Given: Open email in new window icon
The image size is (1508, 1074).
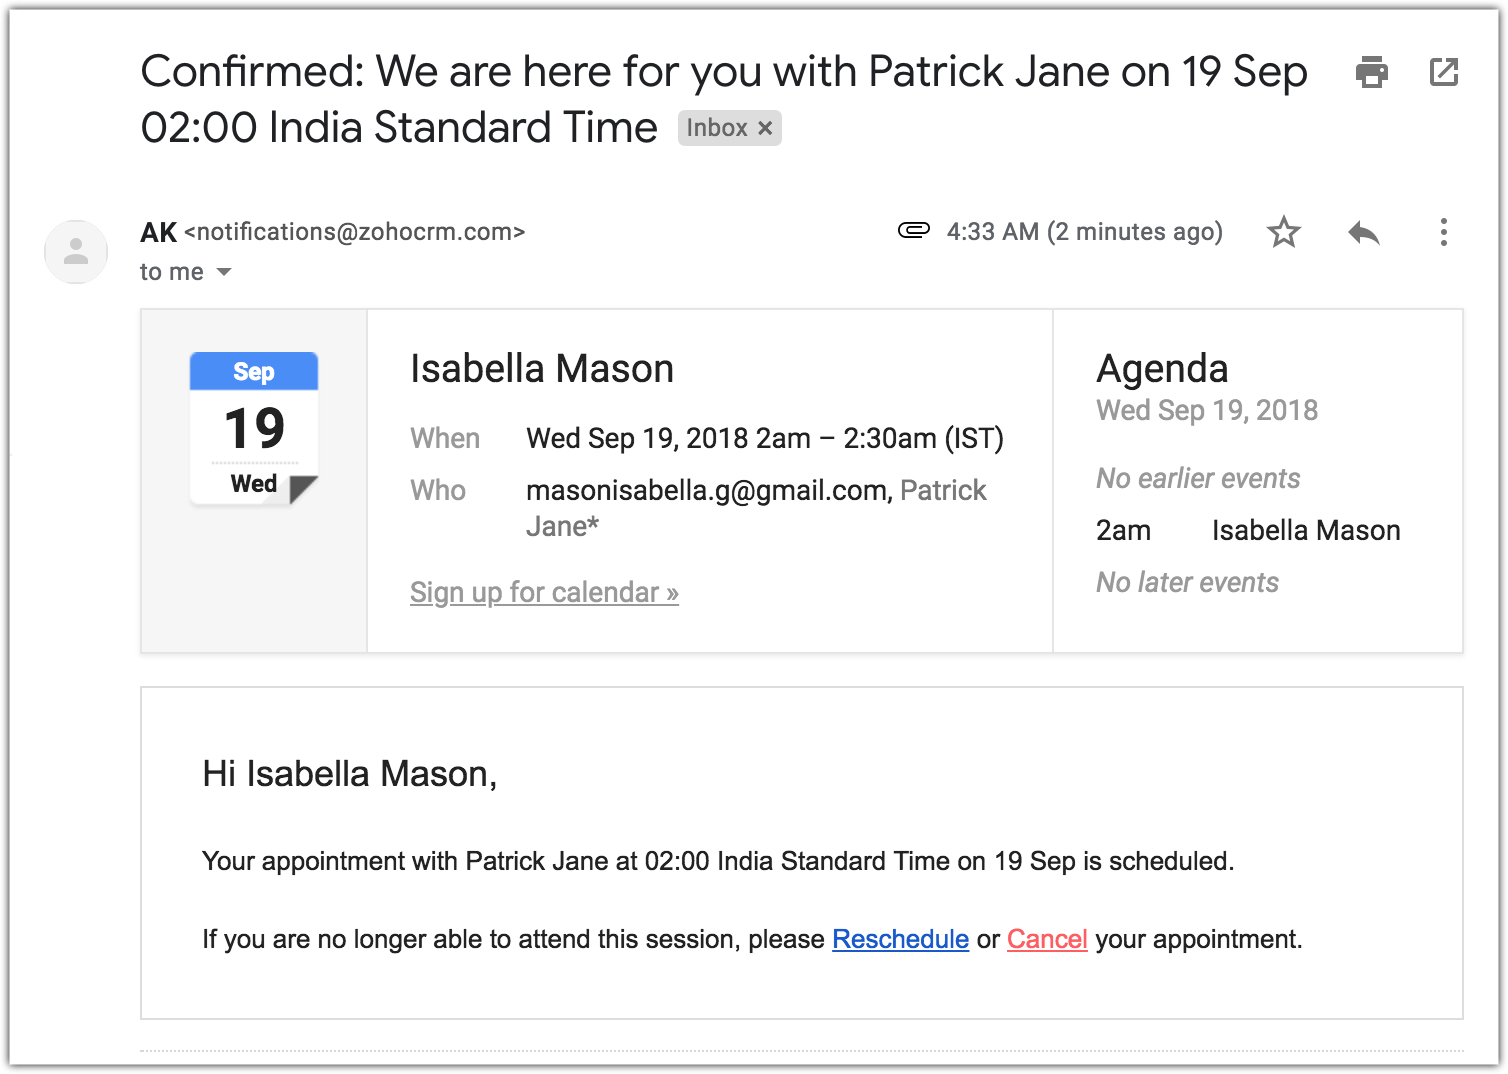Looking at the screenshot, I should click(1443, 72).
